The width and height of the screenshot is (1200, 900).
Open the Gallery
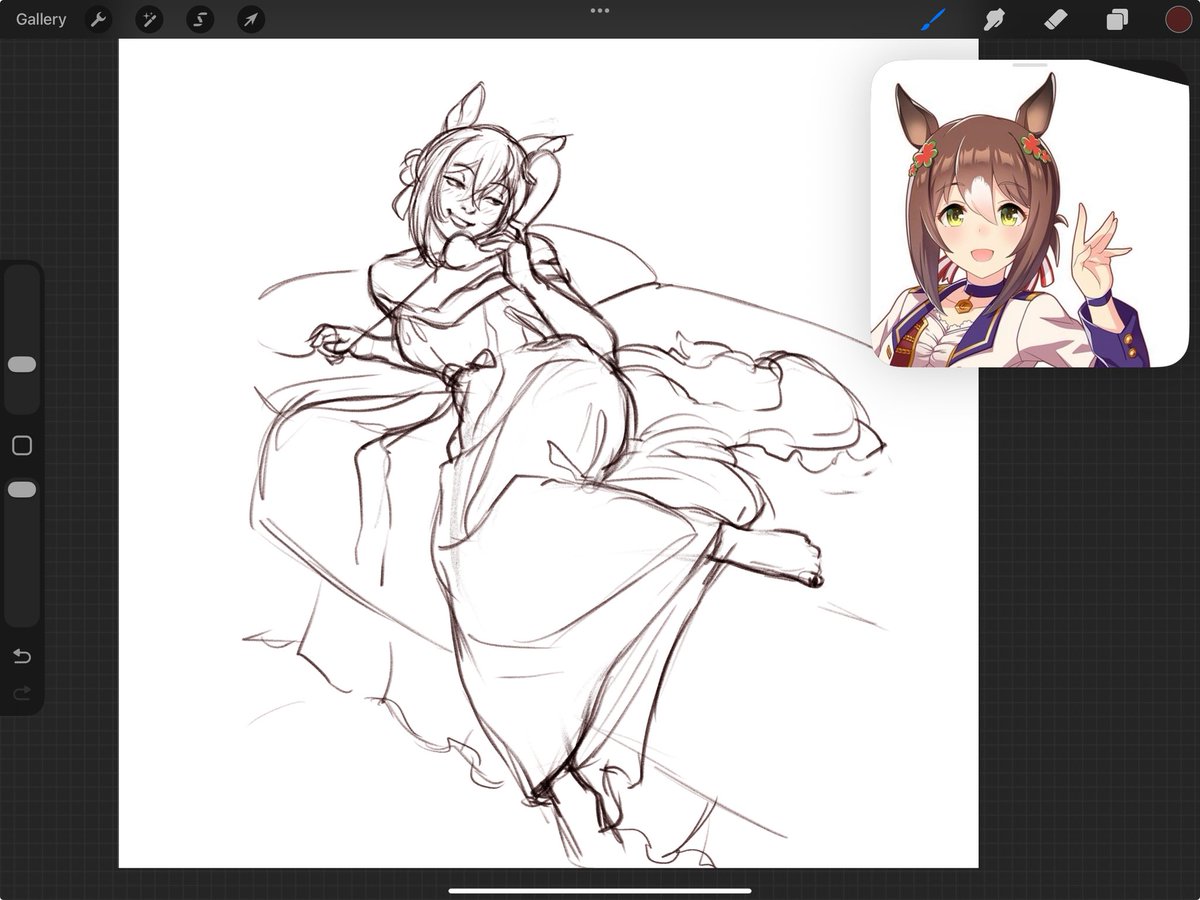(41, 19)
